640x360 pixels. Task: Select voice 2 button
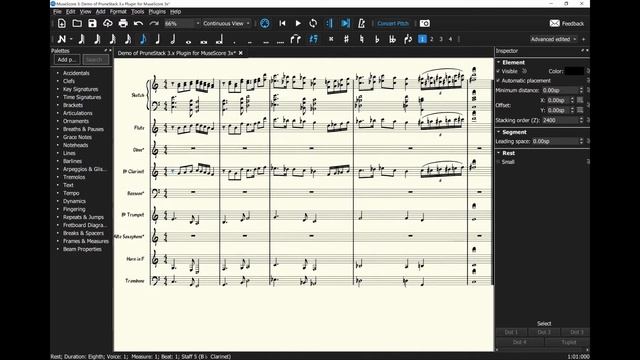pos(431,39)
